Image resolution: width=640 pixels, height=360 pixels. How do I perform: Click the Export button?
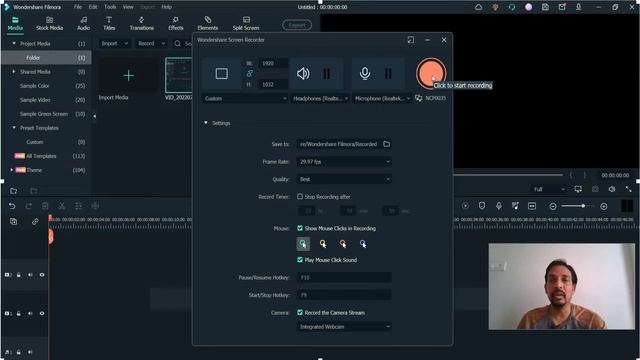[297, 25]
